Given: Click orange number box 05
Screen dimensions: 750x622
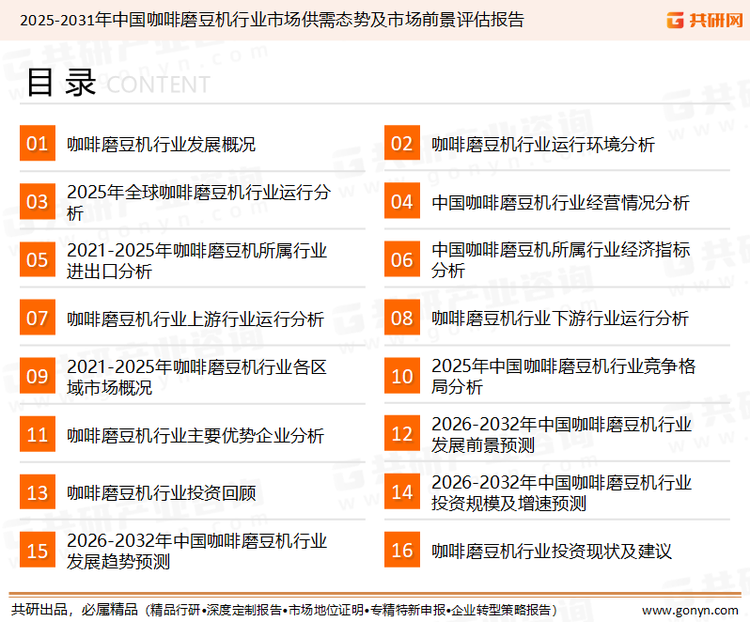Looking at the screenshot, I should [37, 260].
